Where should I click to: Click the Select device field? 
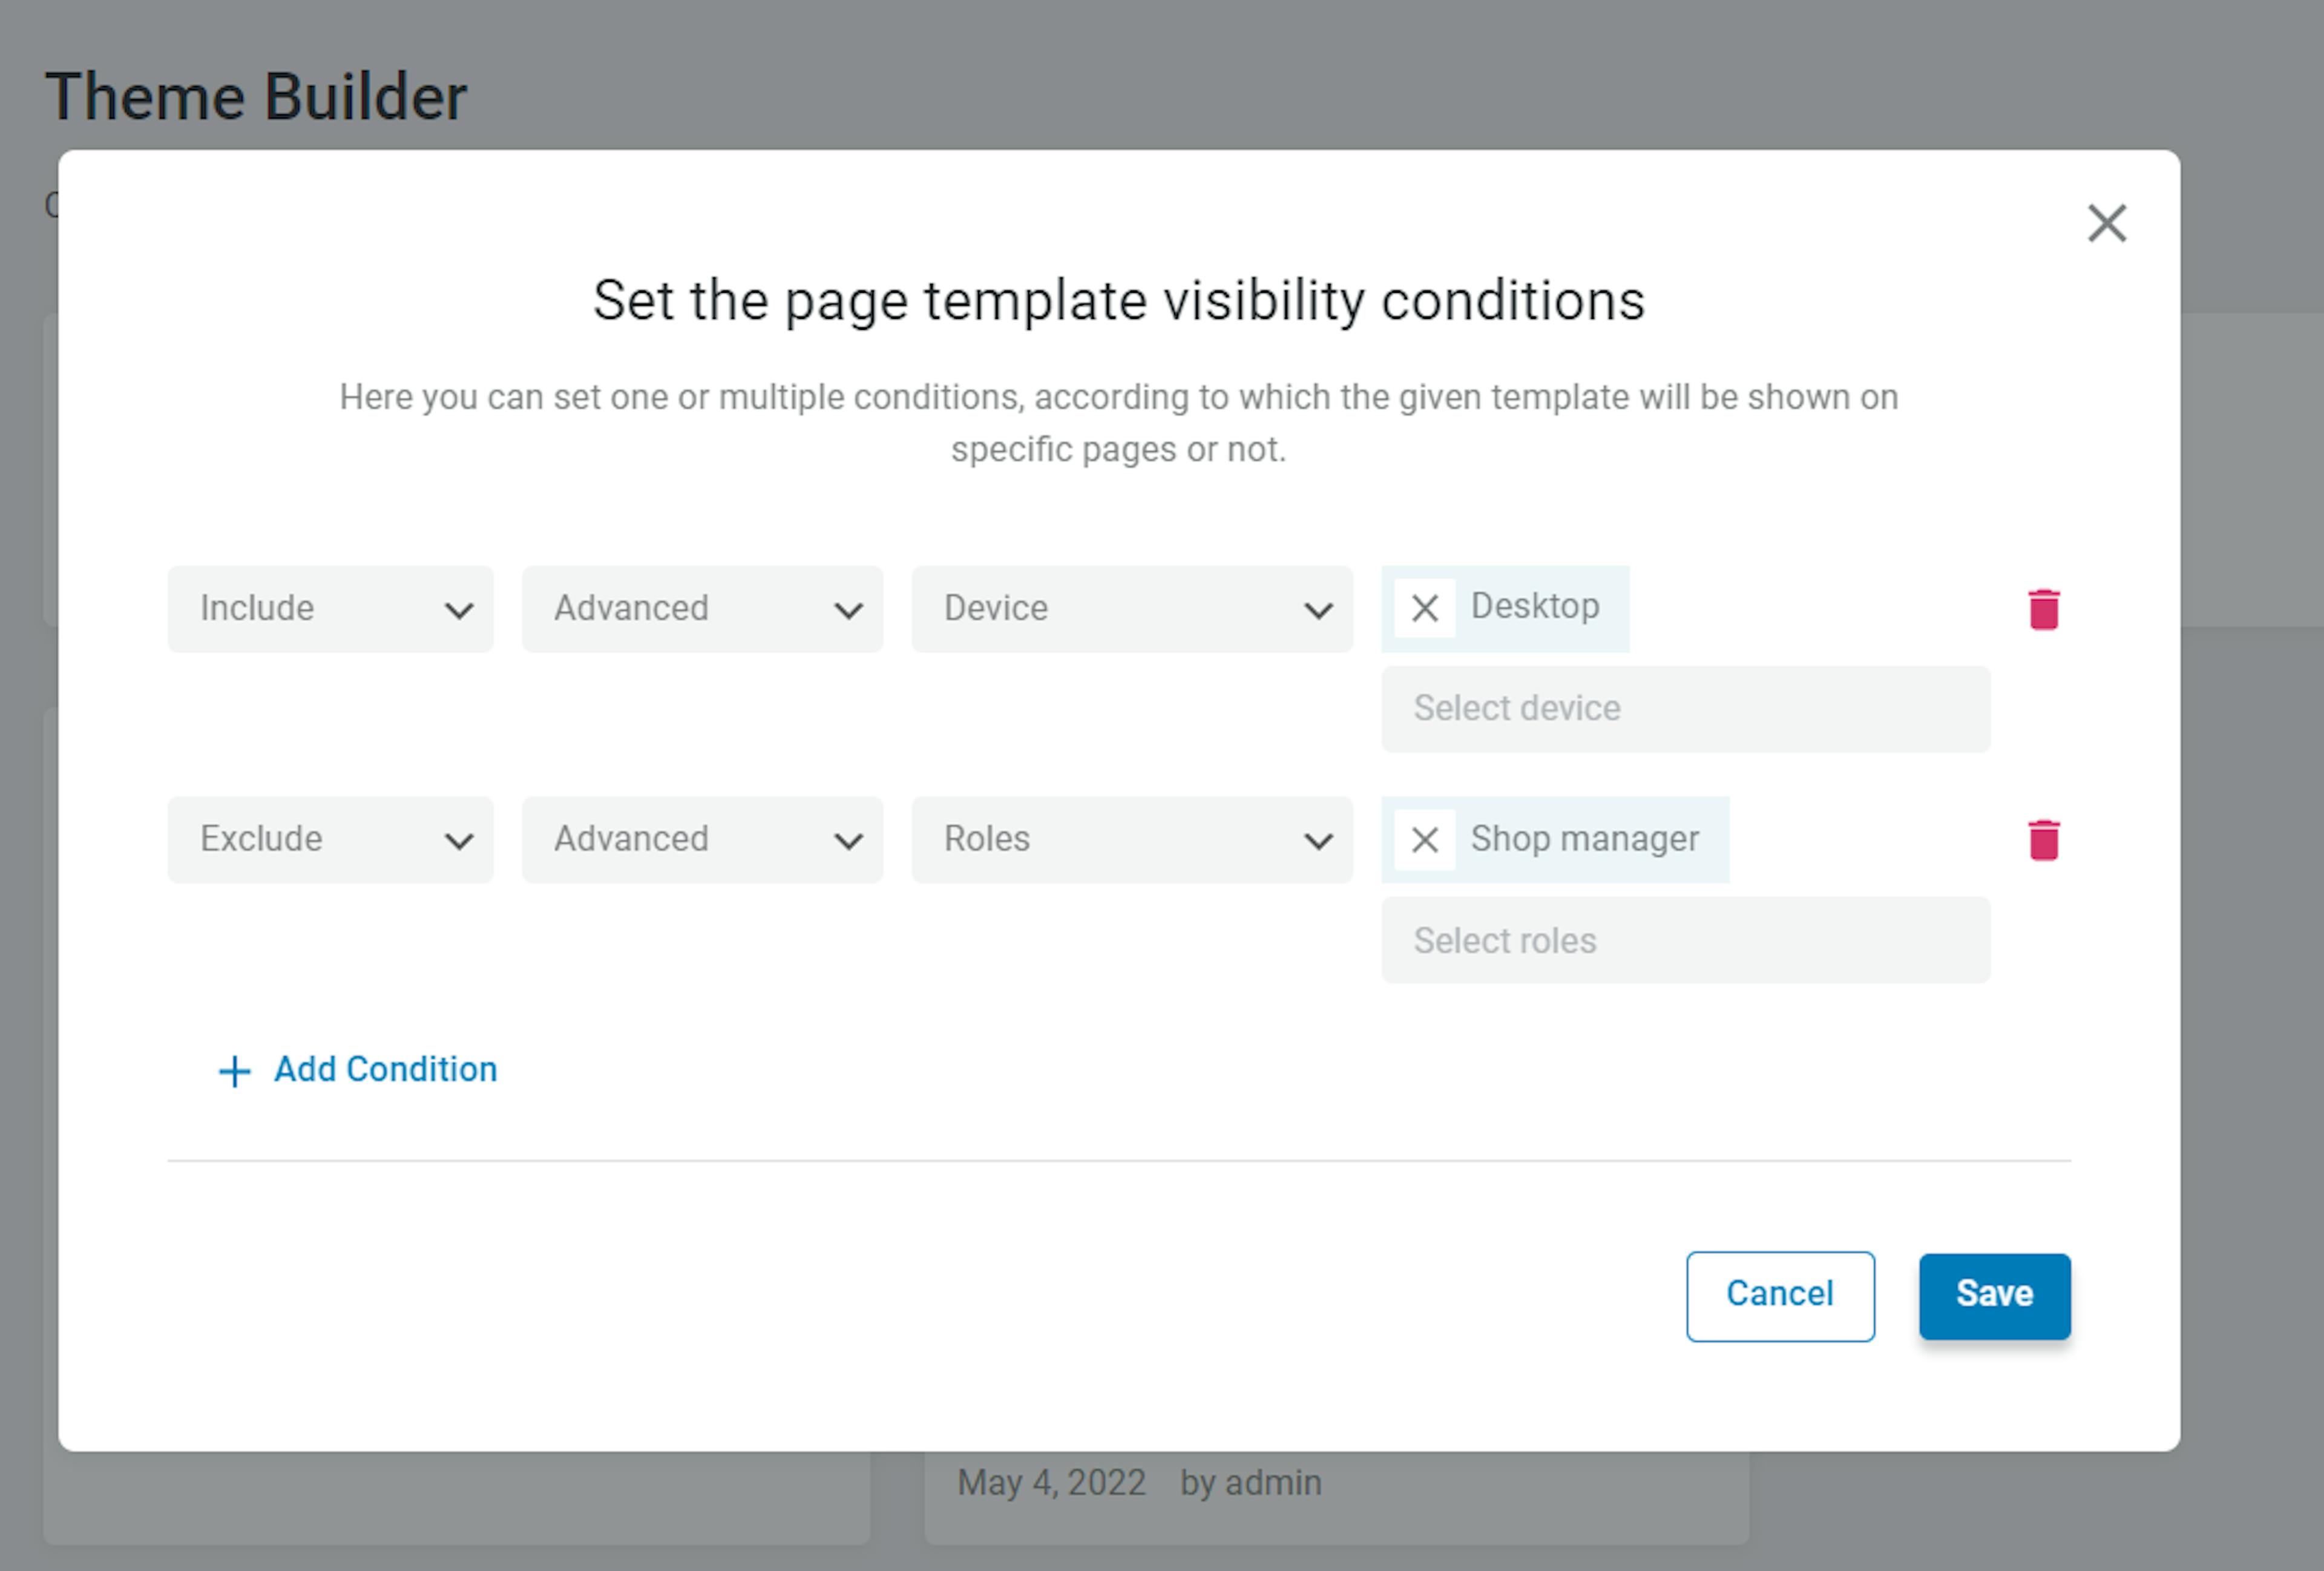(1685, 708)
